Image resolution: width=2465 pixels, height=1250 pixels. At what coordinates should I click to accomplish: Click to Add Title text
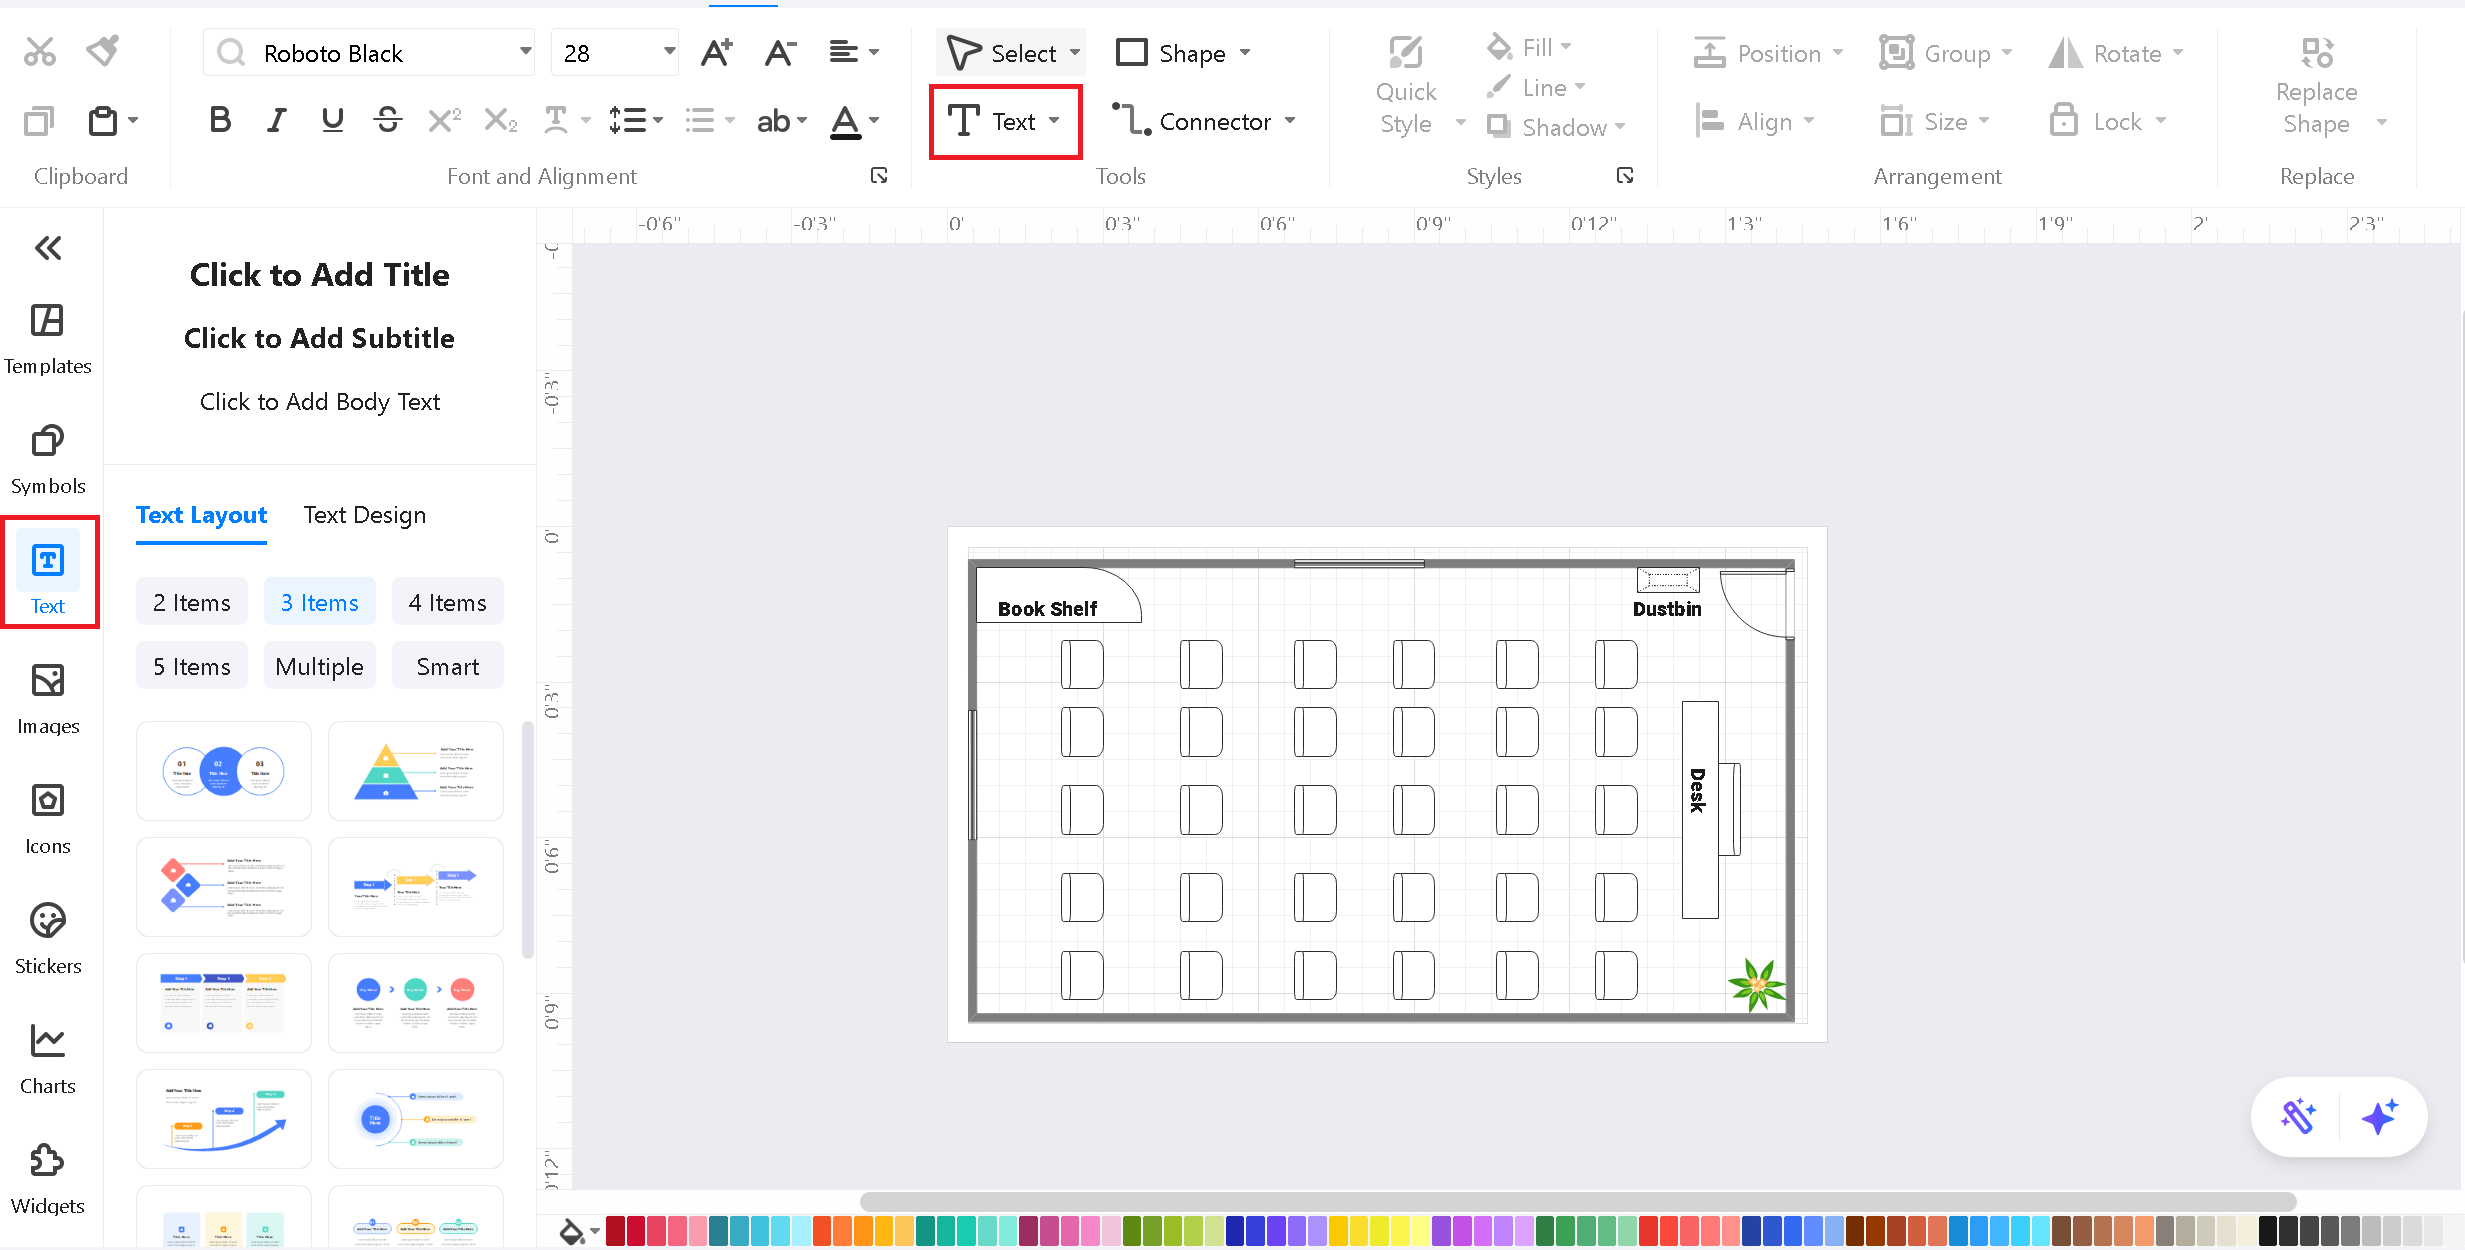pyautogui.click(x=320, y=275)
